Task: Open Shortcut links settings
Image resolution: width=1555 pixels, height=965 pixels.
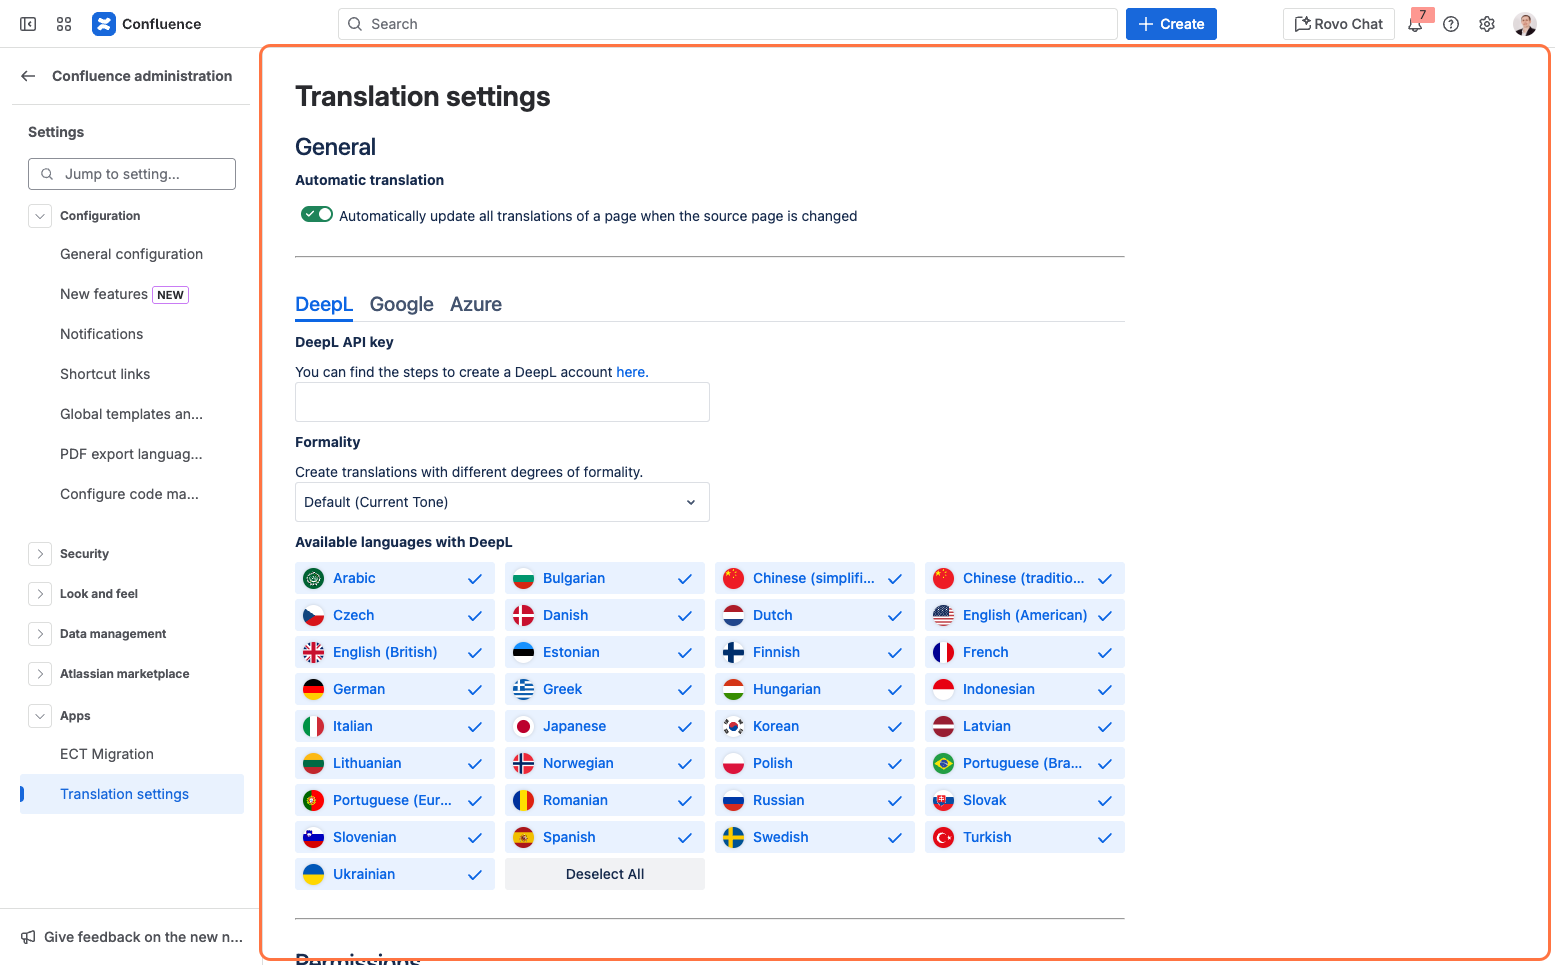Action: pyautogui.click(x=131, y=374)
